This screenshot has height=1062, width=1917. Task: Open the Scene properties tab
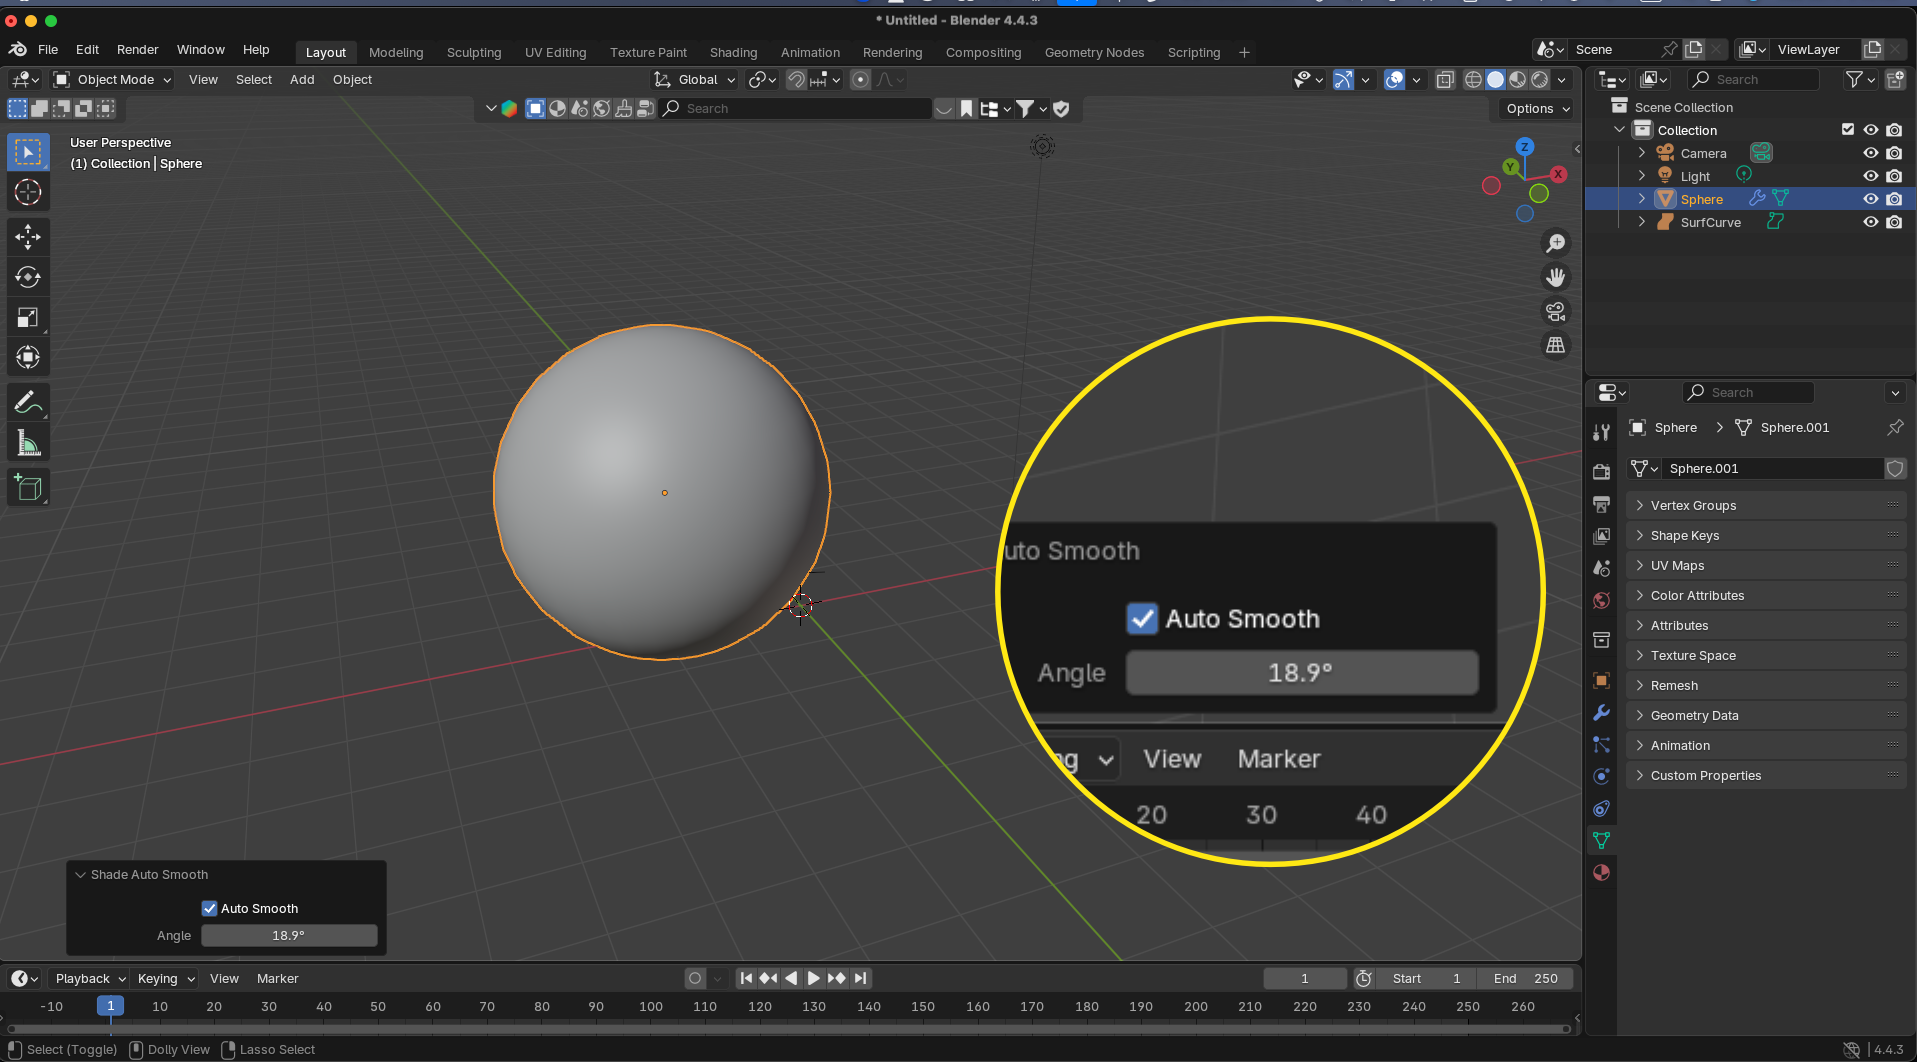(1602, 568)
